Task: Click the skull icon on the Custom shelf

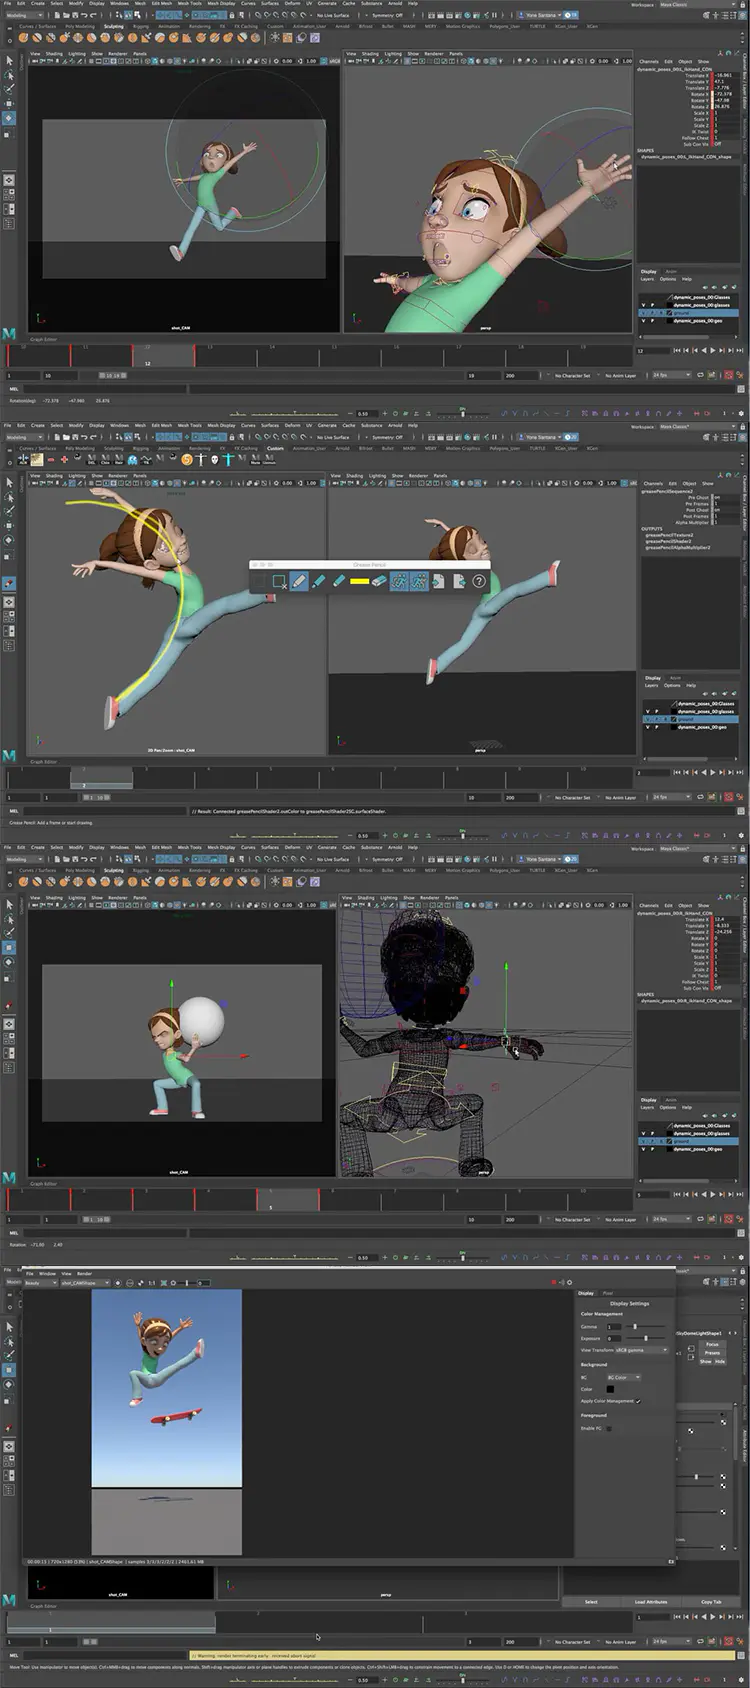Action: tap(215, 458)
